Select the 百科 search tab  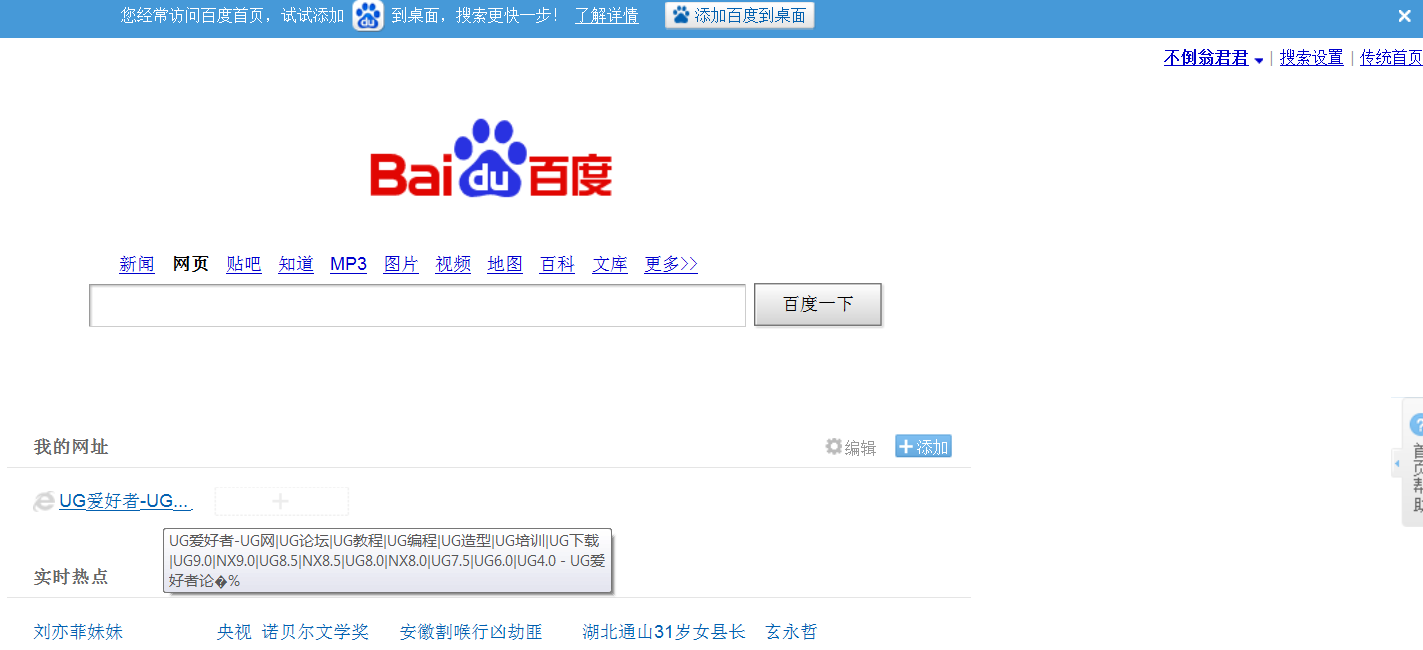point(557,264)
